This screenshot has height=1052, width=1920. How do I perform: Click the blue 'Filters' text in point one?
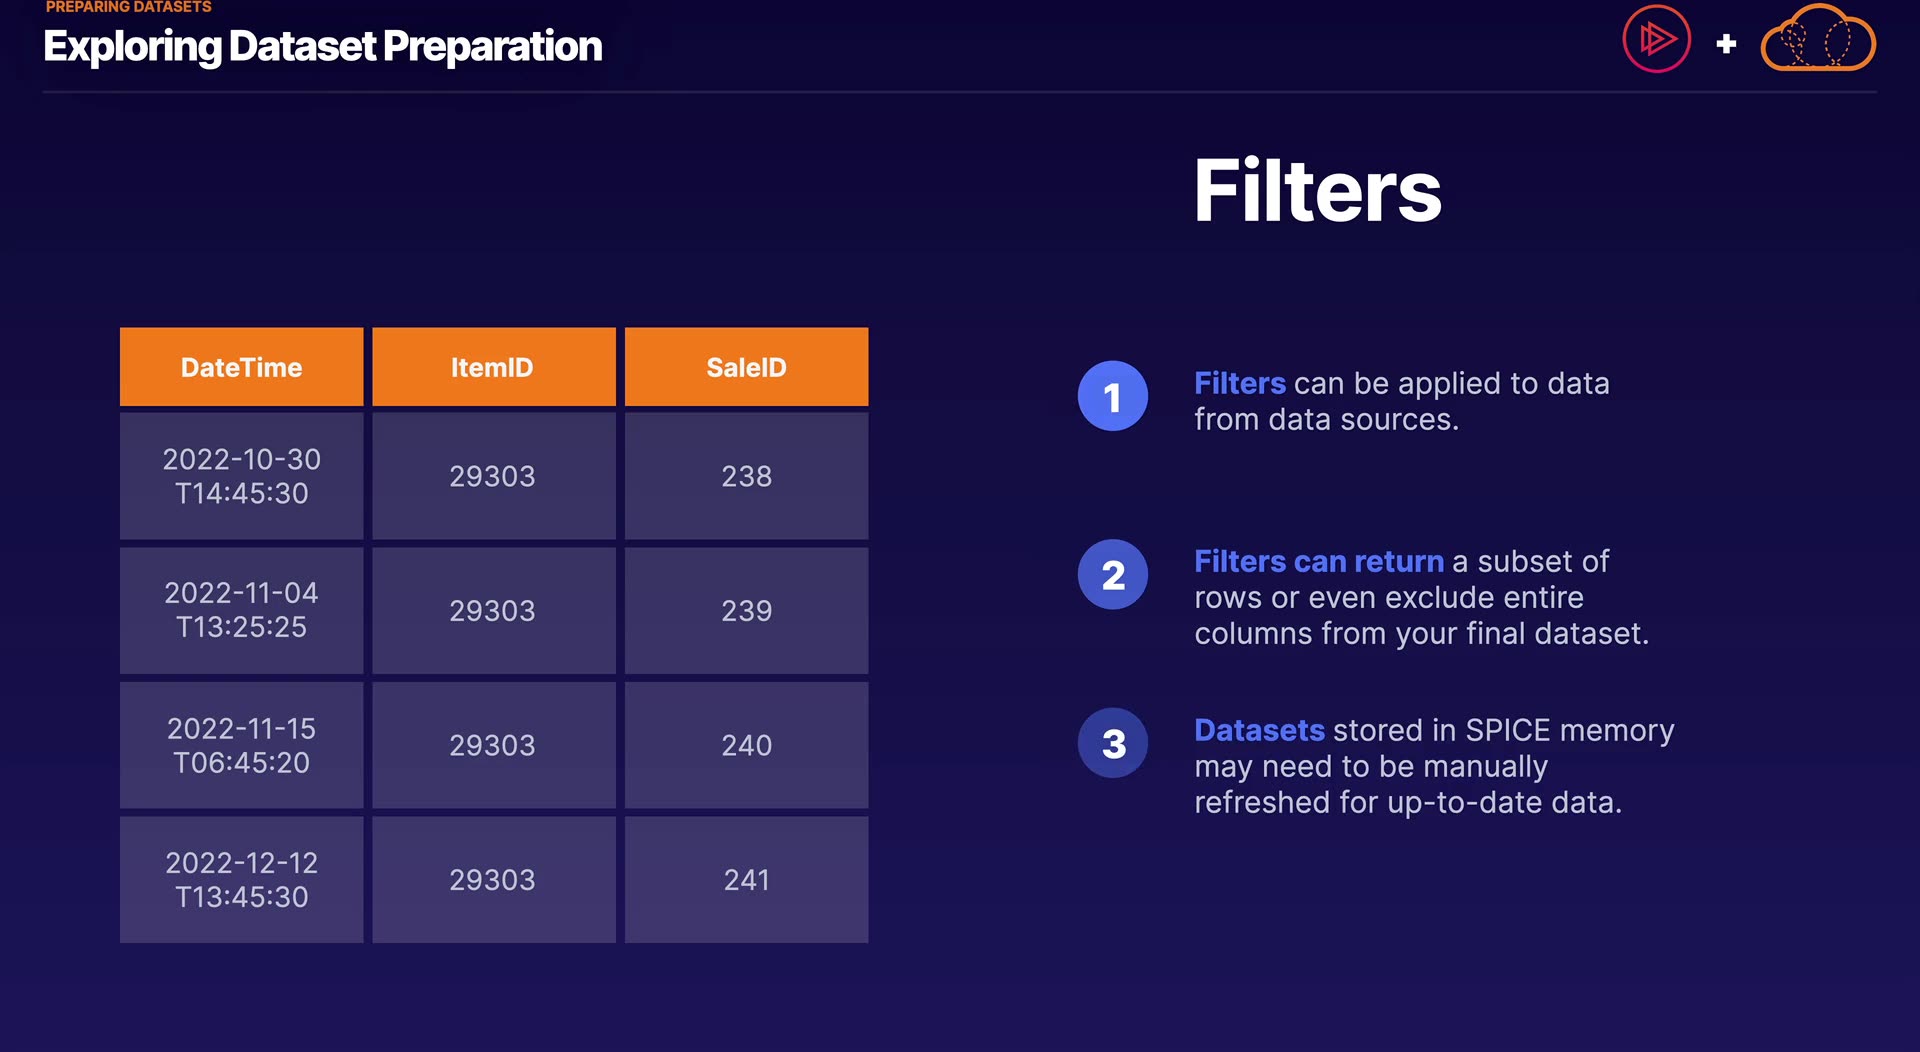(1239, 383)
